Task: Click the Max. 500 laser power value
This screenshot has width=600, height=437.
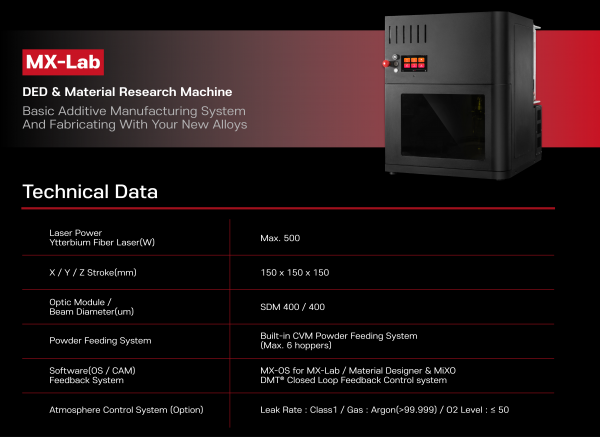Action: 280,238
